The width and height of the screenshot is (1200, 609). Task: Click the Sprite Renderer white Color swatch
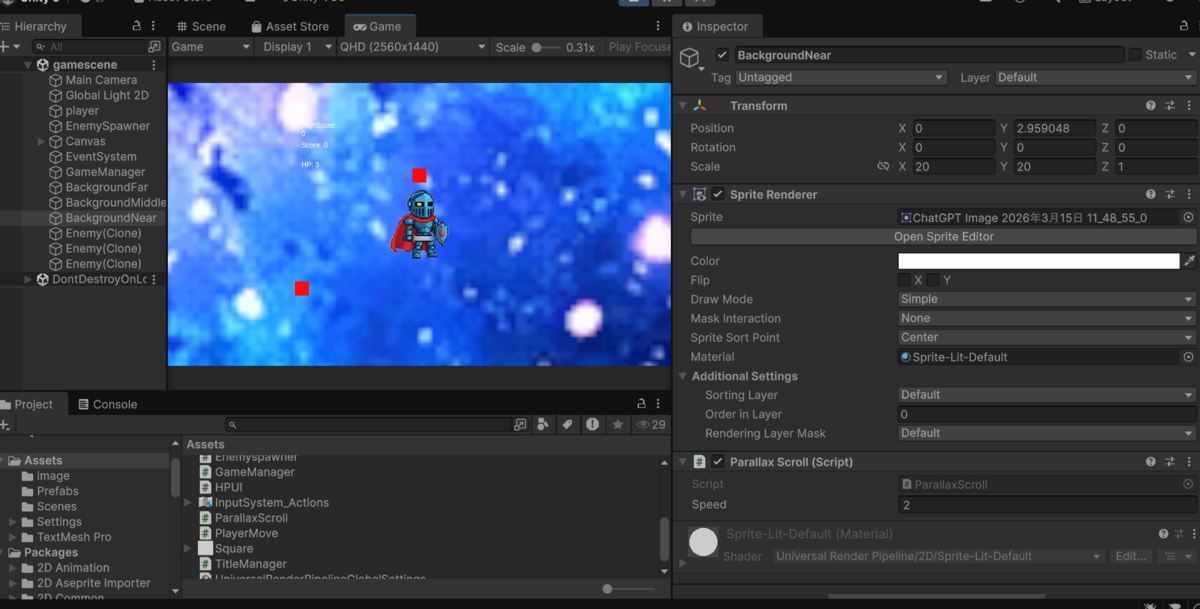coord(1038,261)
